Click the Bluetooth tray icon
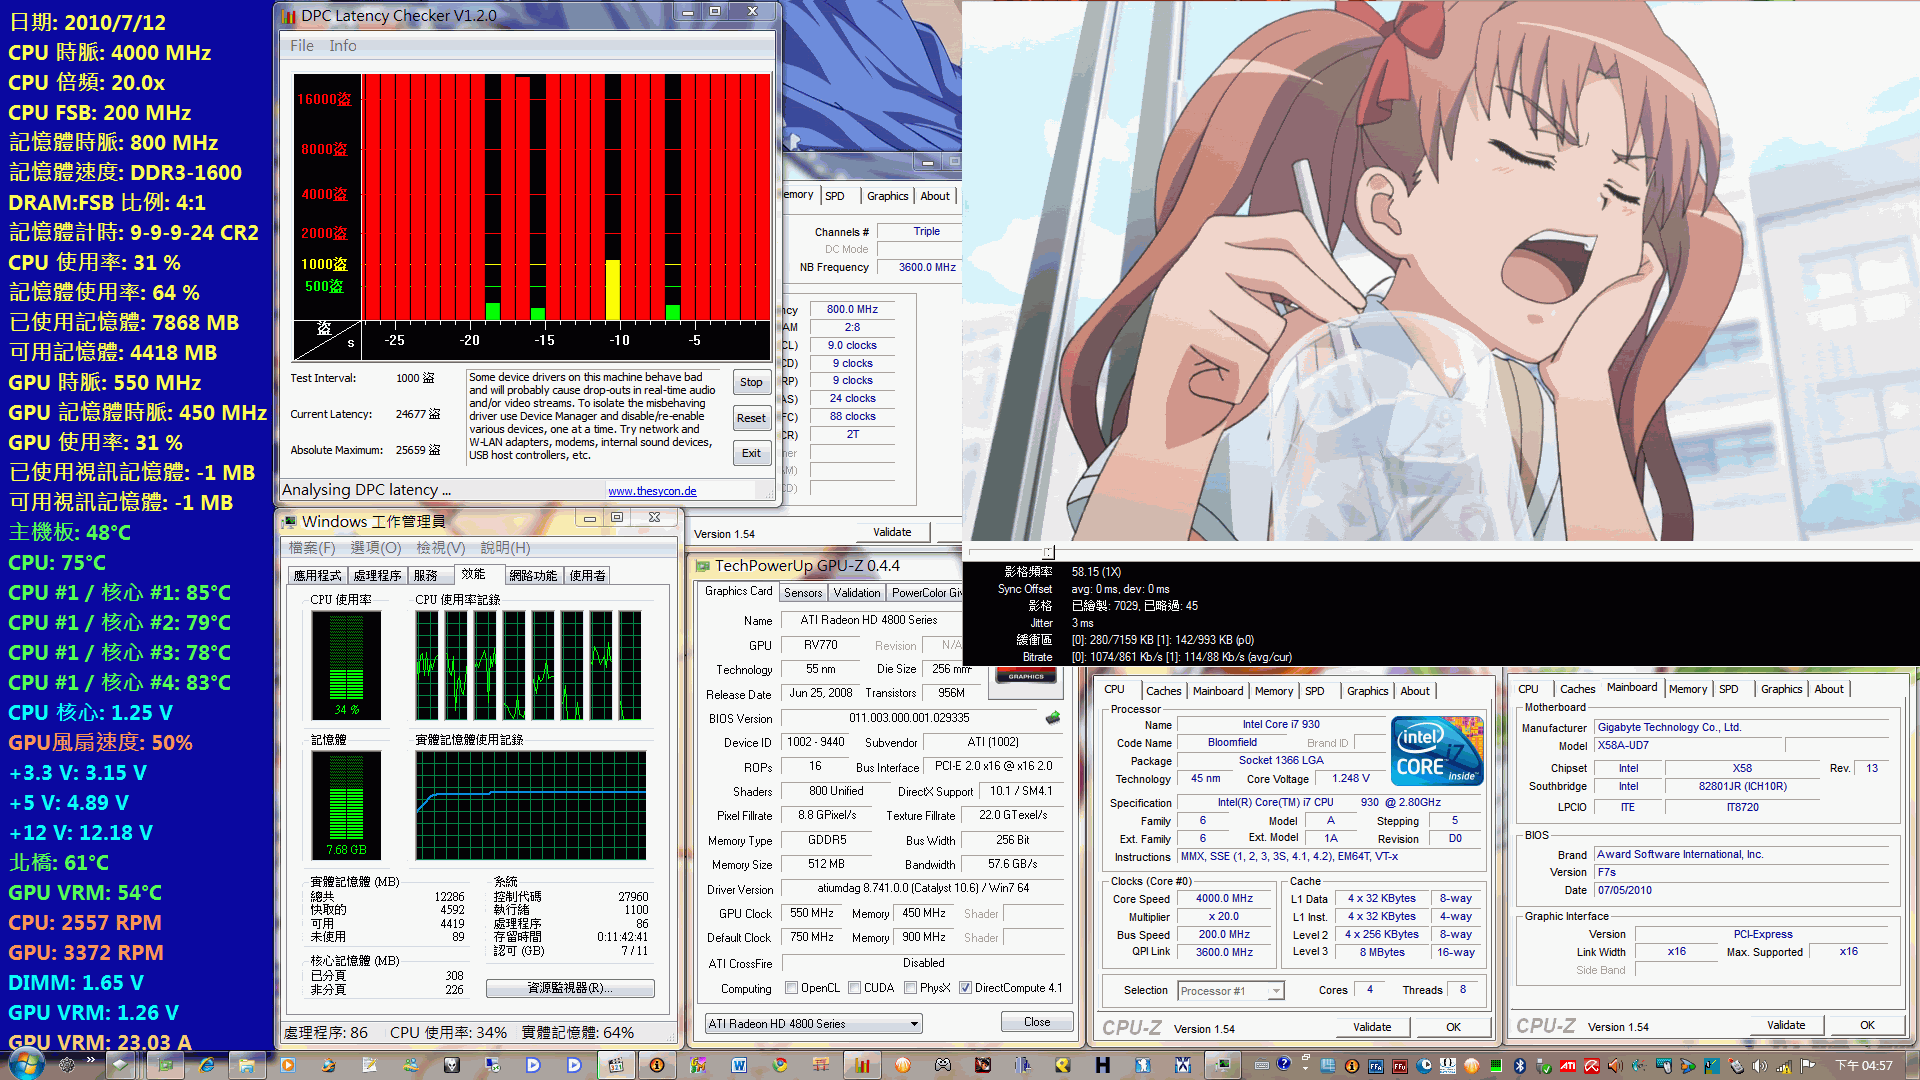The width and height of the screenshot is (1920, 1080). (1519, 1066)
